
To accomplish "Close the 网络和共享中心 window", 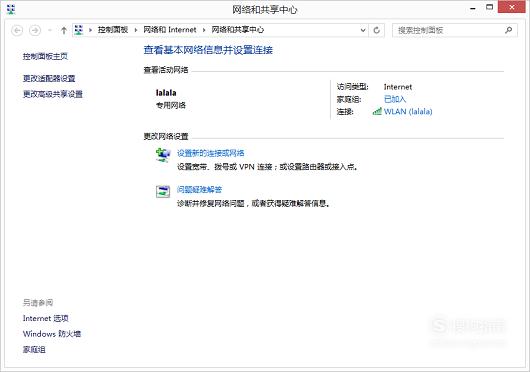I will [512, 7].
